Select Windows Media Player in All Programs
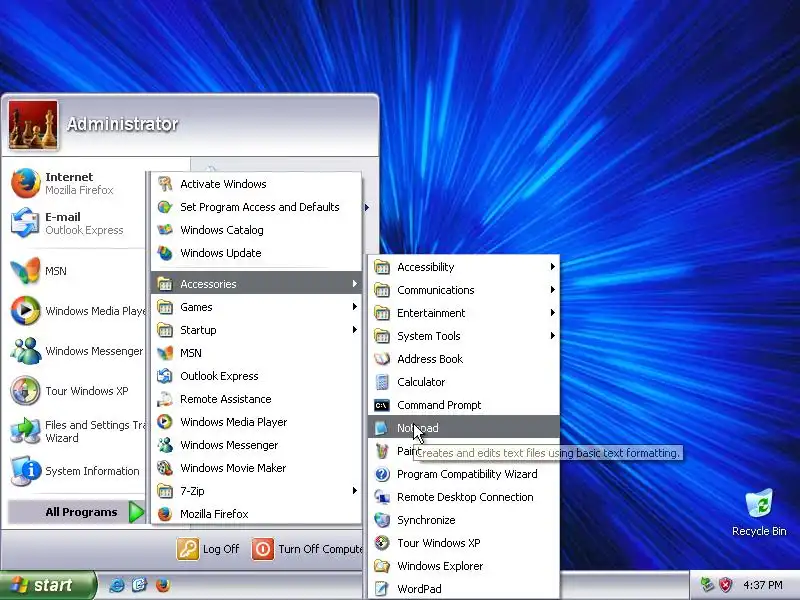Screen dimensions: 800x600 [256, 422]
